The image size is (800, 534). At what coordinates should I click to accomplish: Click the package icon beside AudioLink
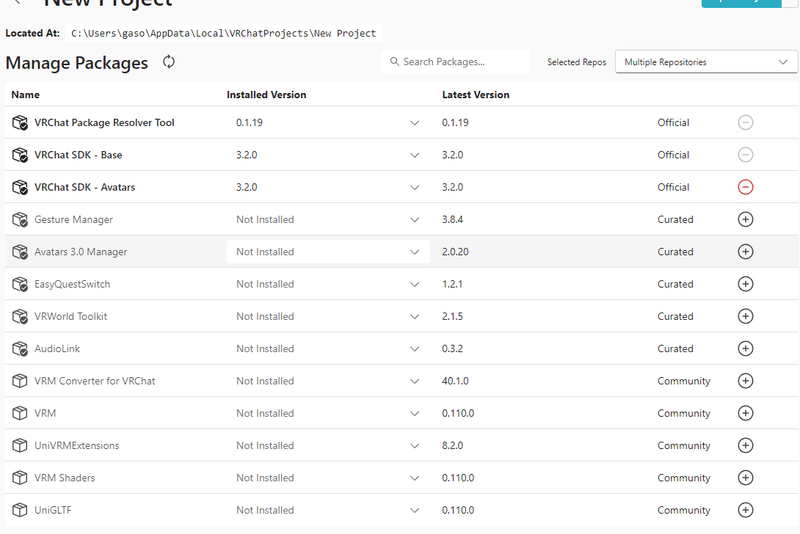20,348
